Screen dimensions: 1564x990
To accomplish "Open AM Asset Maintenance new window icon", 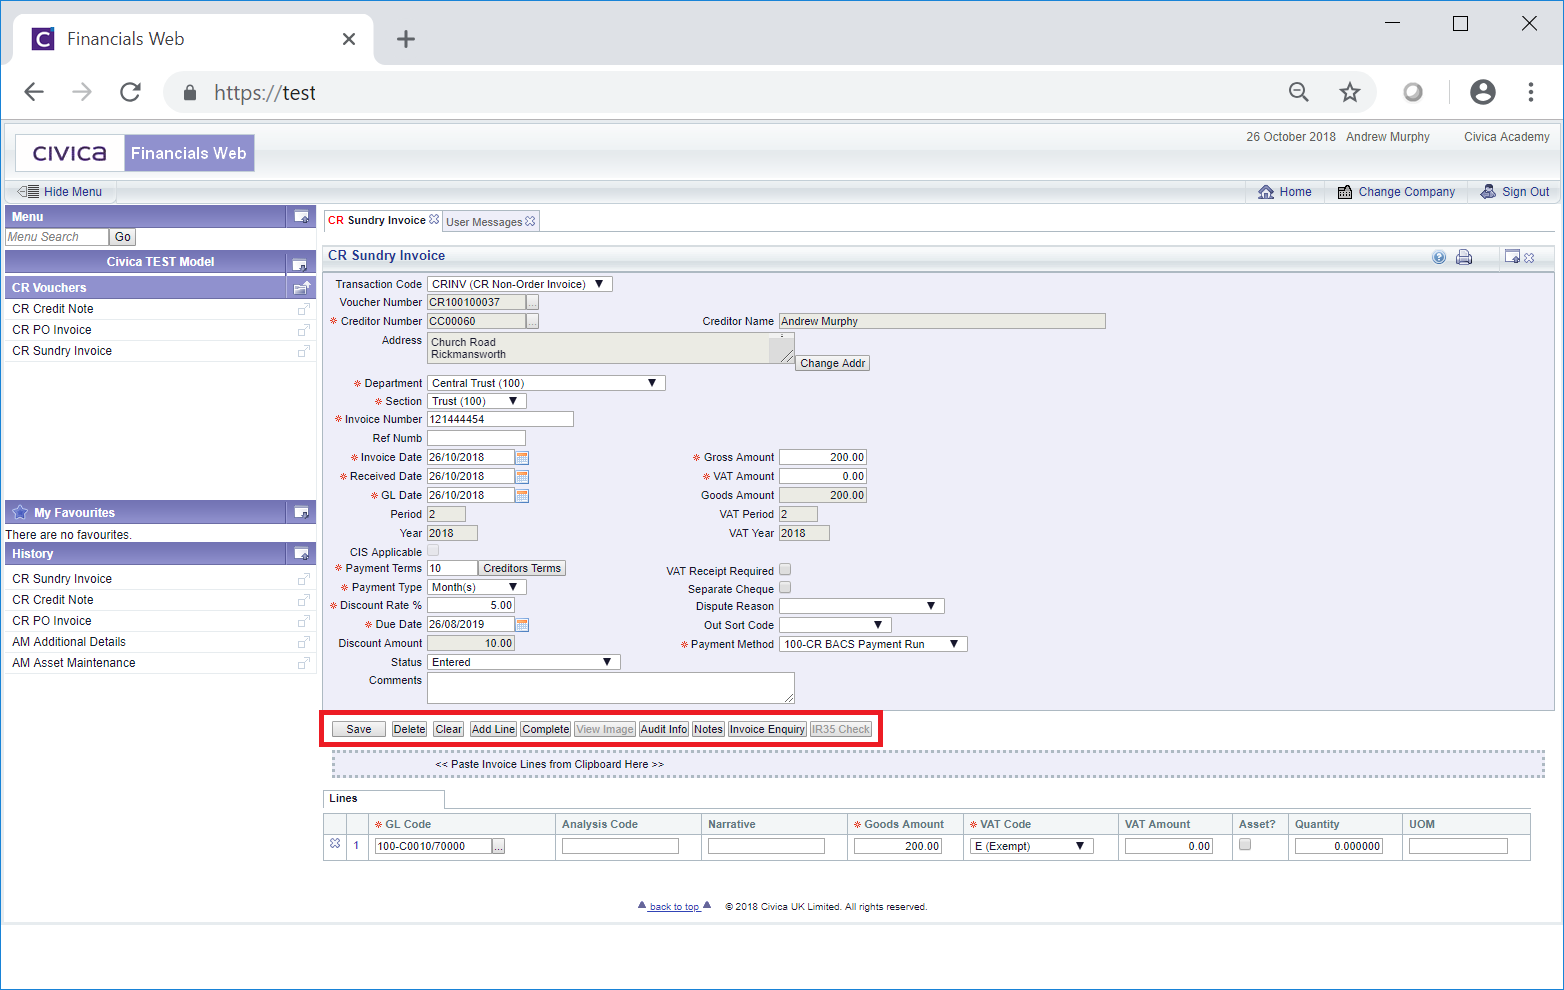I will (303, 663).
